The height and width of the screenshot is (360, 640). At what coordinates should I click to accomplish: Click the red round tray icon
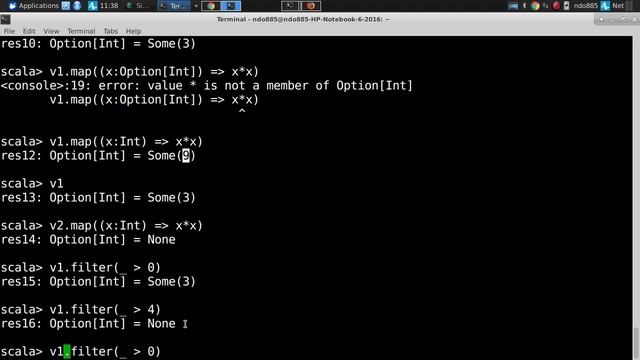coord(556,6)
